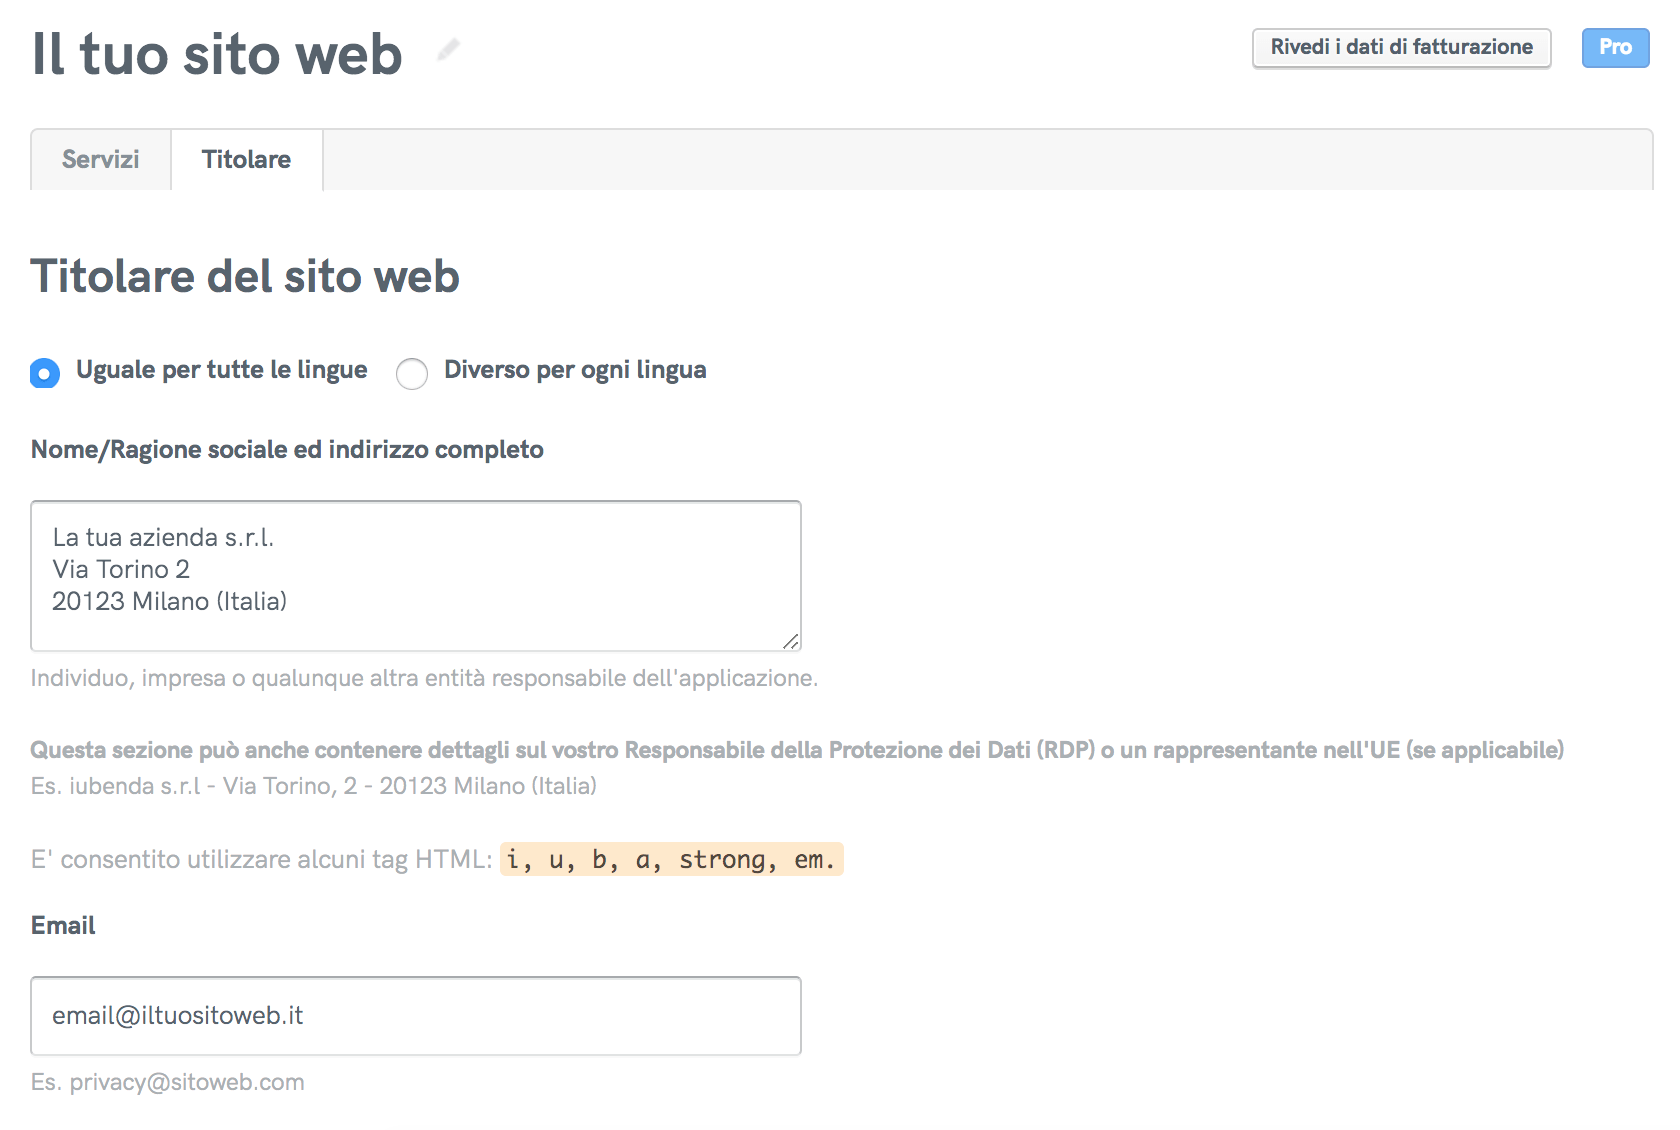Click the bold RDP notice about Responsabile della Protezione
Screen dimensions: 1680x1130
(796, 750)
